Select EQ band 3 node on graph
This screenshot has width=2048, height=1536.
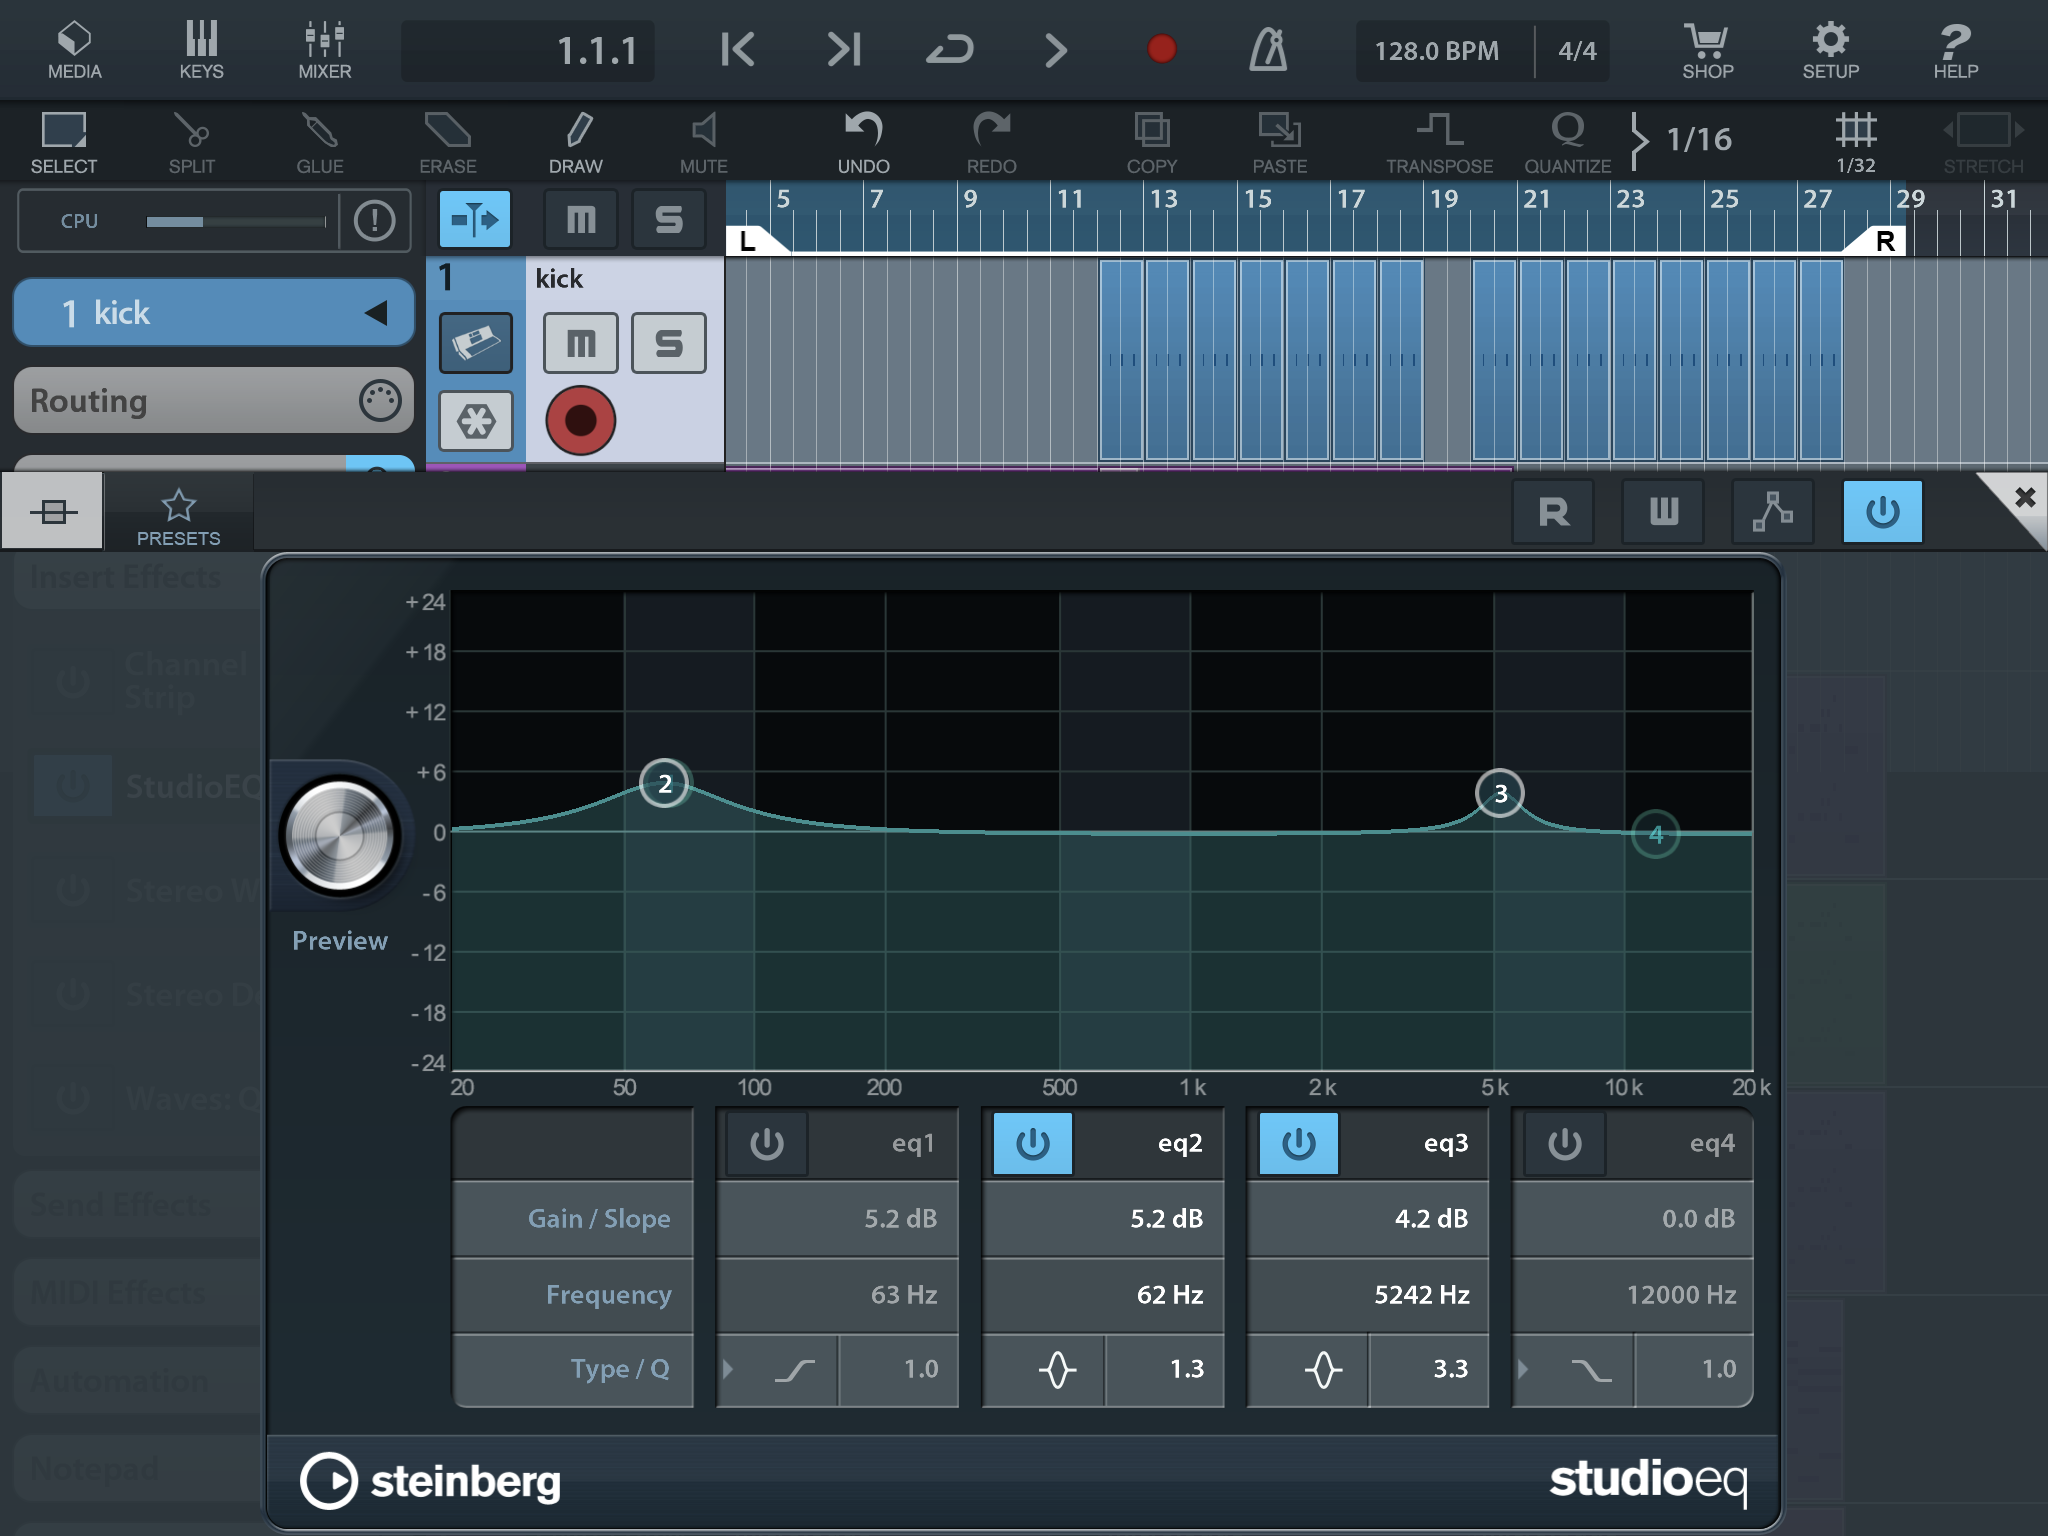tap(1500, 793)
